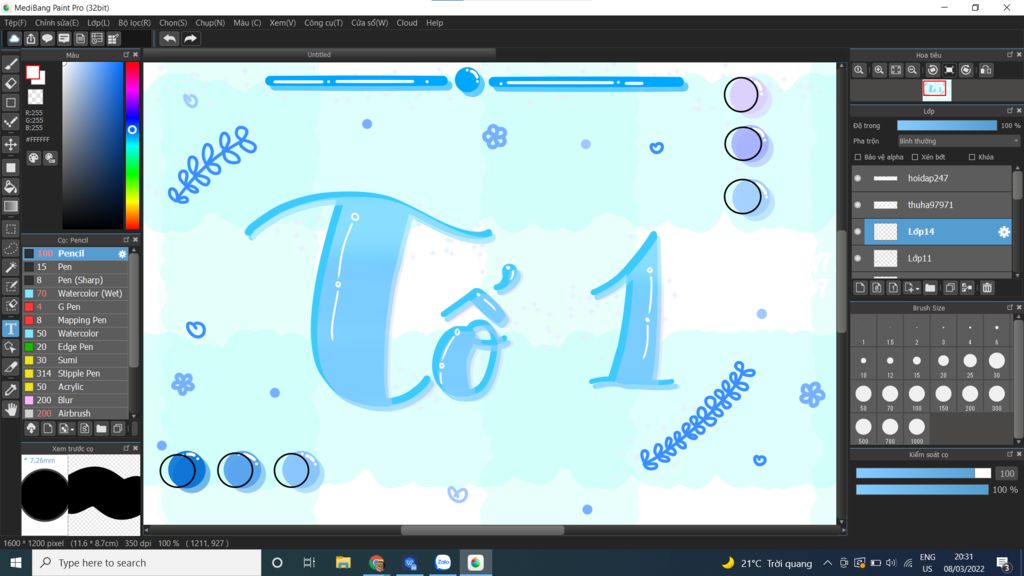
Task: Click the export/share icon in toolbar
Action: (31, 39)
